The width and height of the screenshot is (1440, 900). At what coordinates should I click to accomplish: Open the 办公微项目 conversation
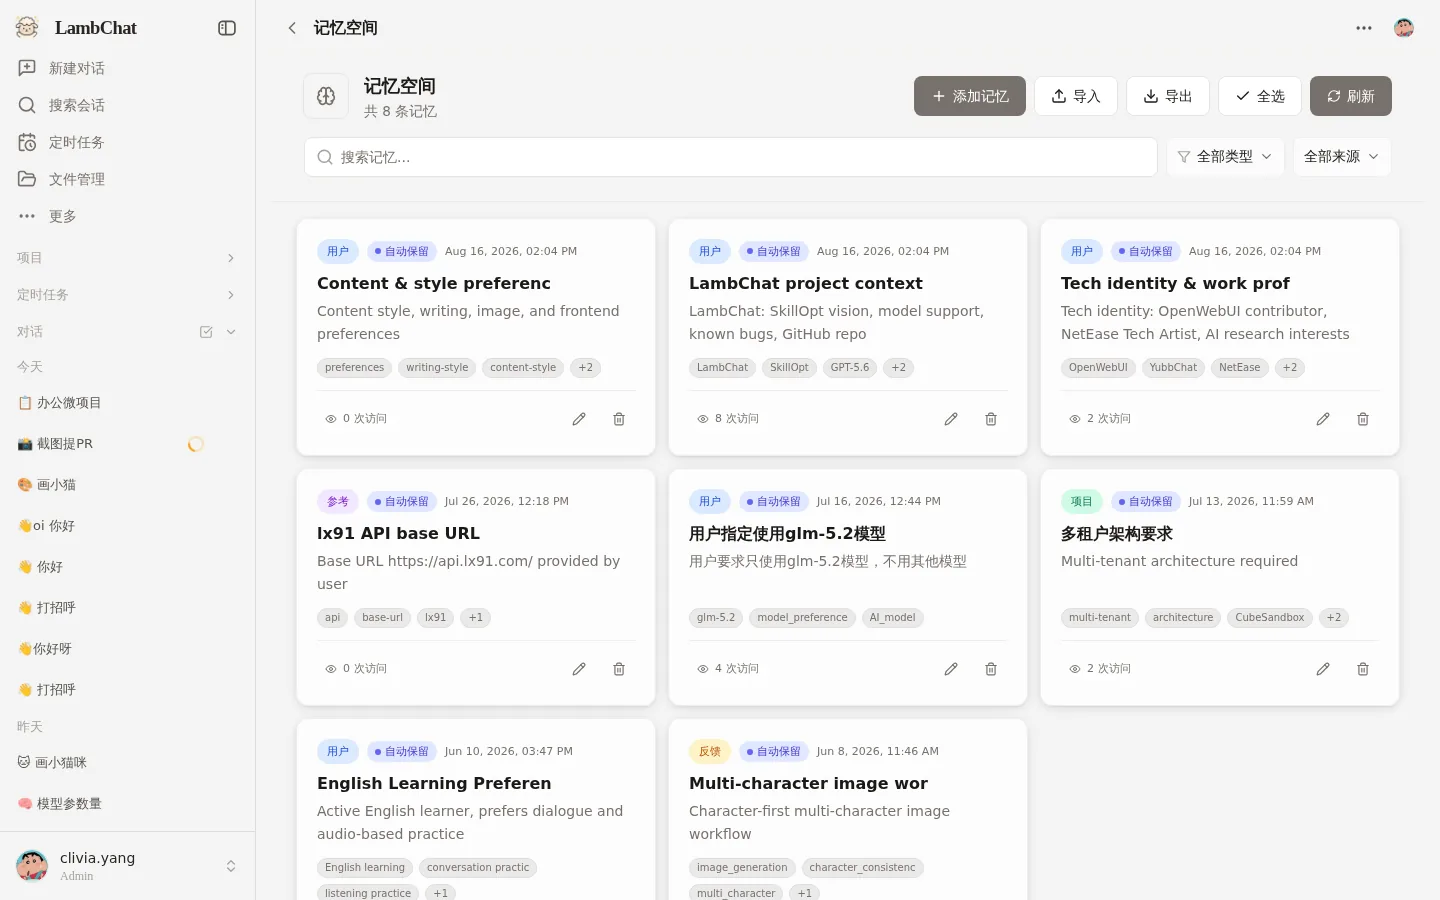(x=127, y=403)
